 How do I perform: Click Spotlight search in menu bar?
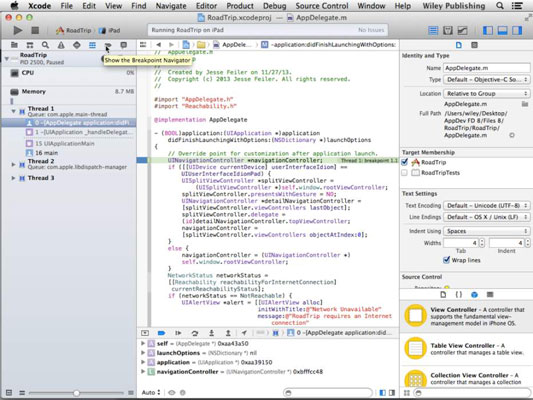pos(500,6)
